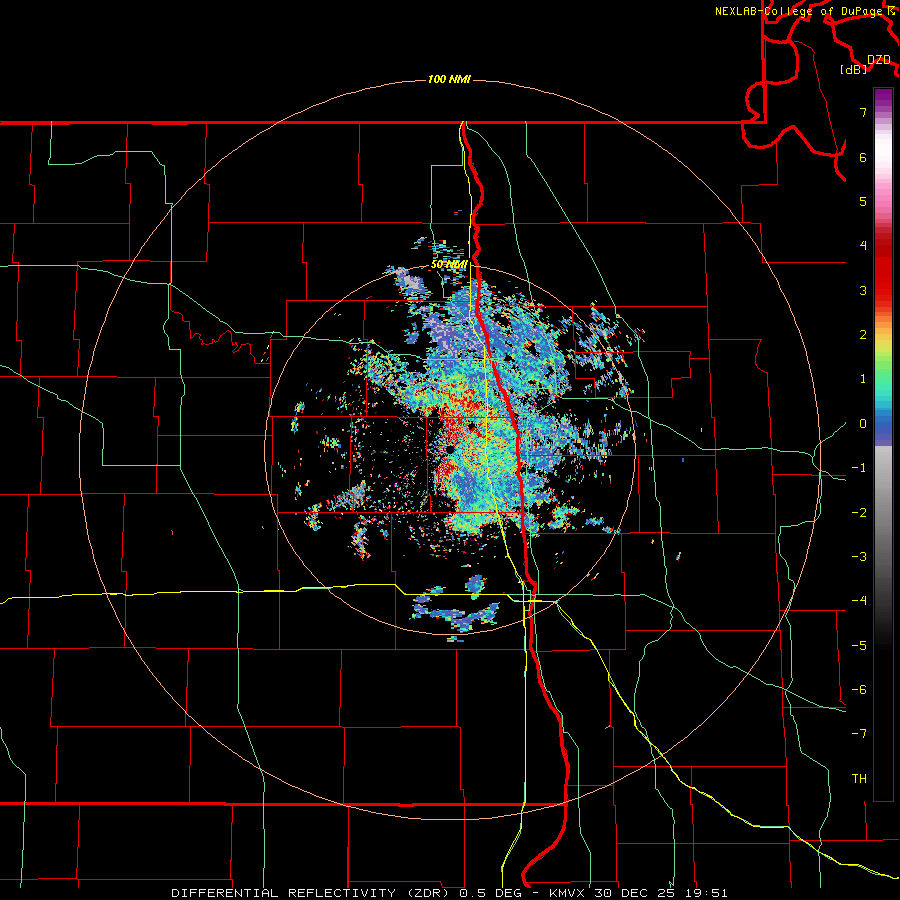
Task: Pick the -3 value on the color scale
Action: pos(859,557)
